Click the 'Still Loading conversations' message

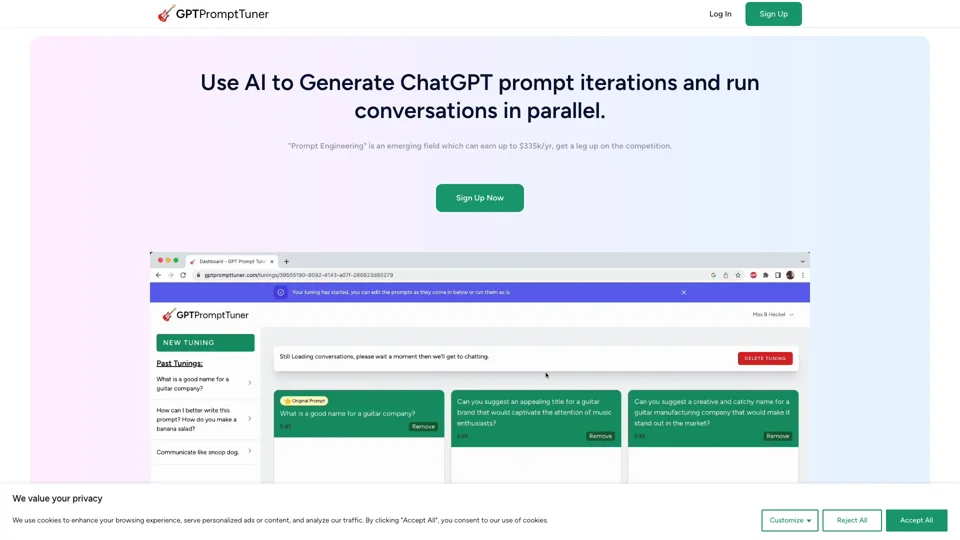(384, 357)
